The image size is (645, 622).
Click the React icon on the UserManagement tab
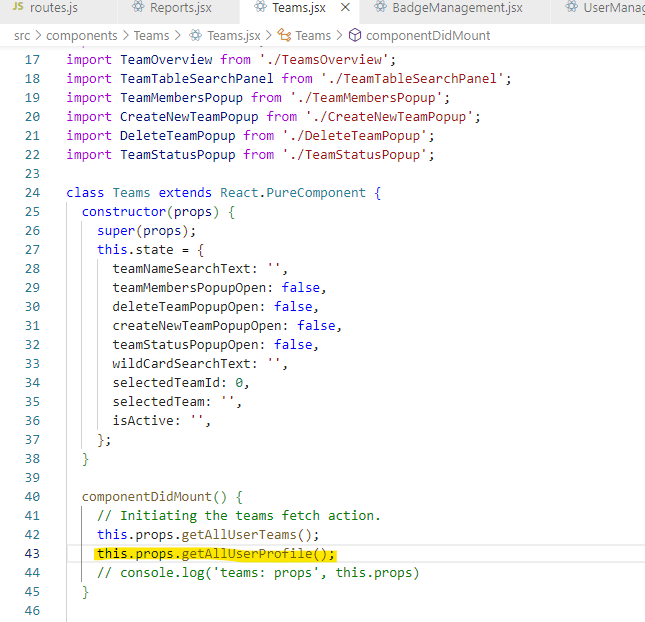[571, 7]
